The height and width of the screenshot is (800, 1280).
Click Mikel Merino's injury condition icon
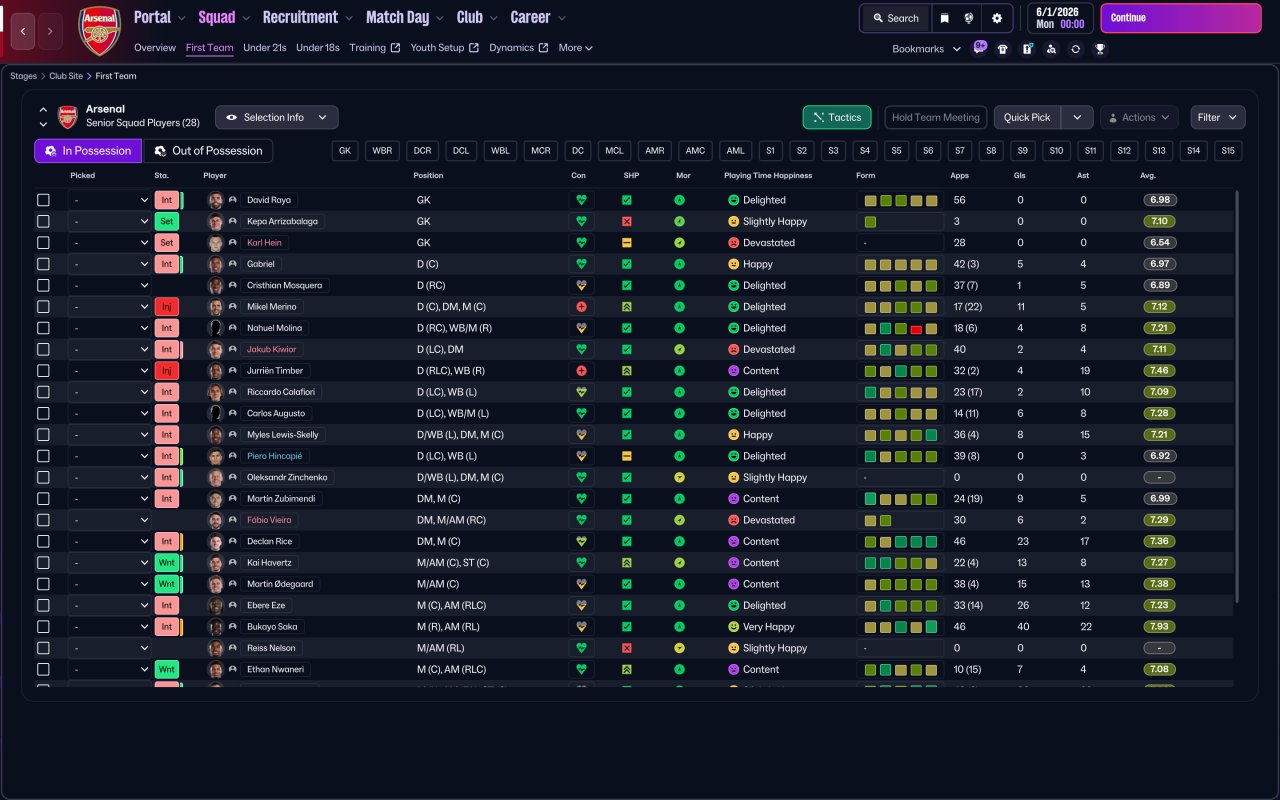coord(580,307)
